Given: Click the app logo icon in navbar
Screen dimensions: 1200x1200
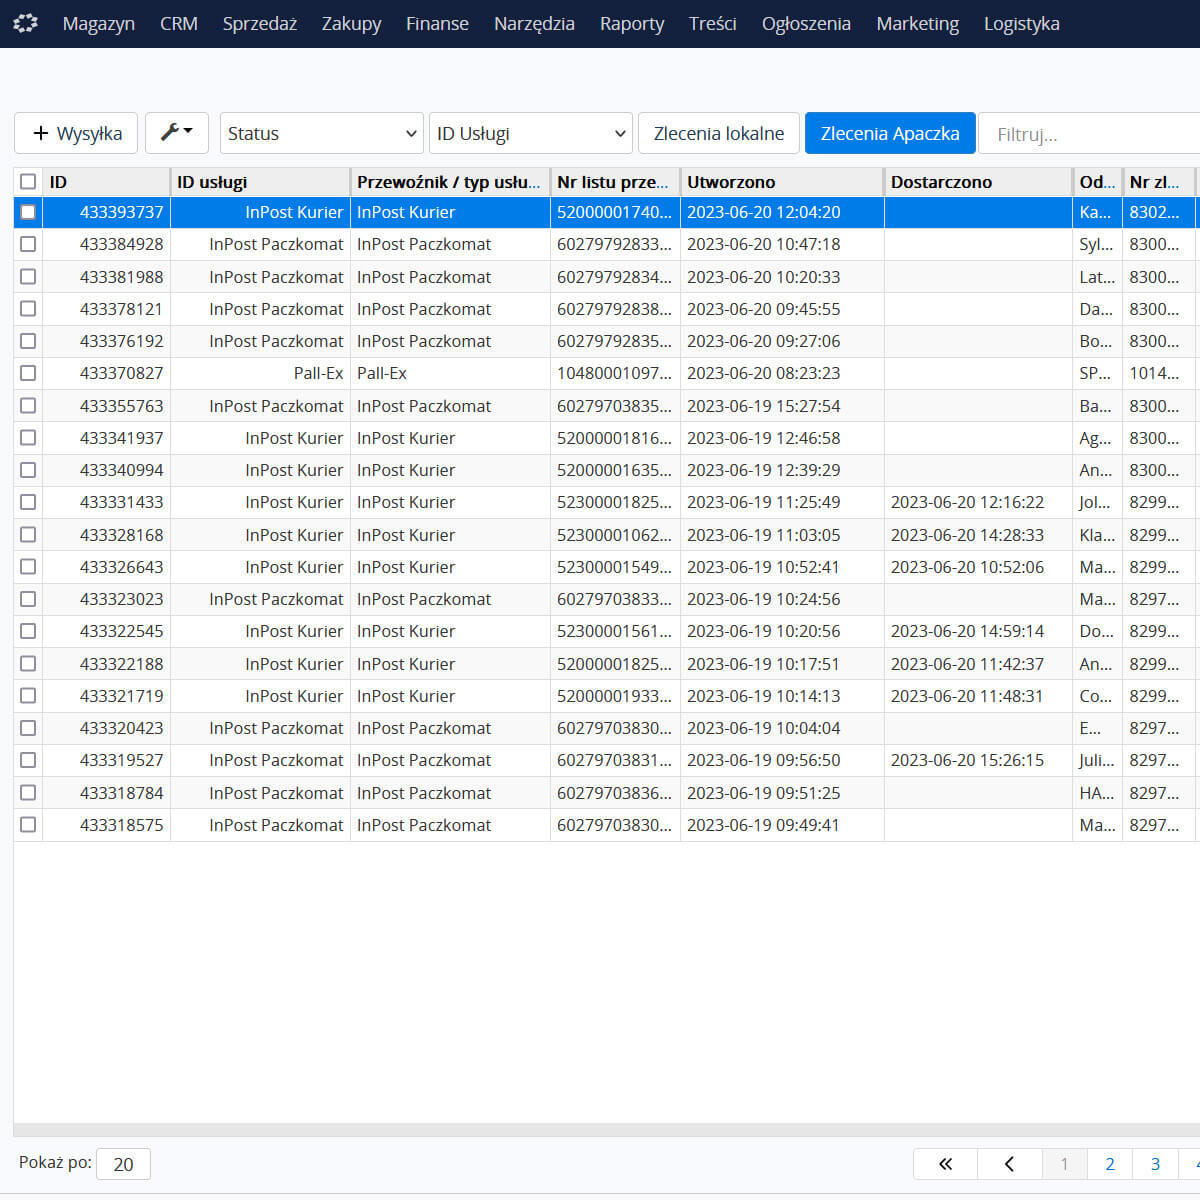Looking at the screenshot, I should 26,23.
